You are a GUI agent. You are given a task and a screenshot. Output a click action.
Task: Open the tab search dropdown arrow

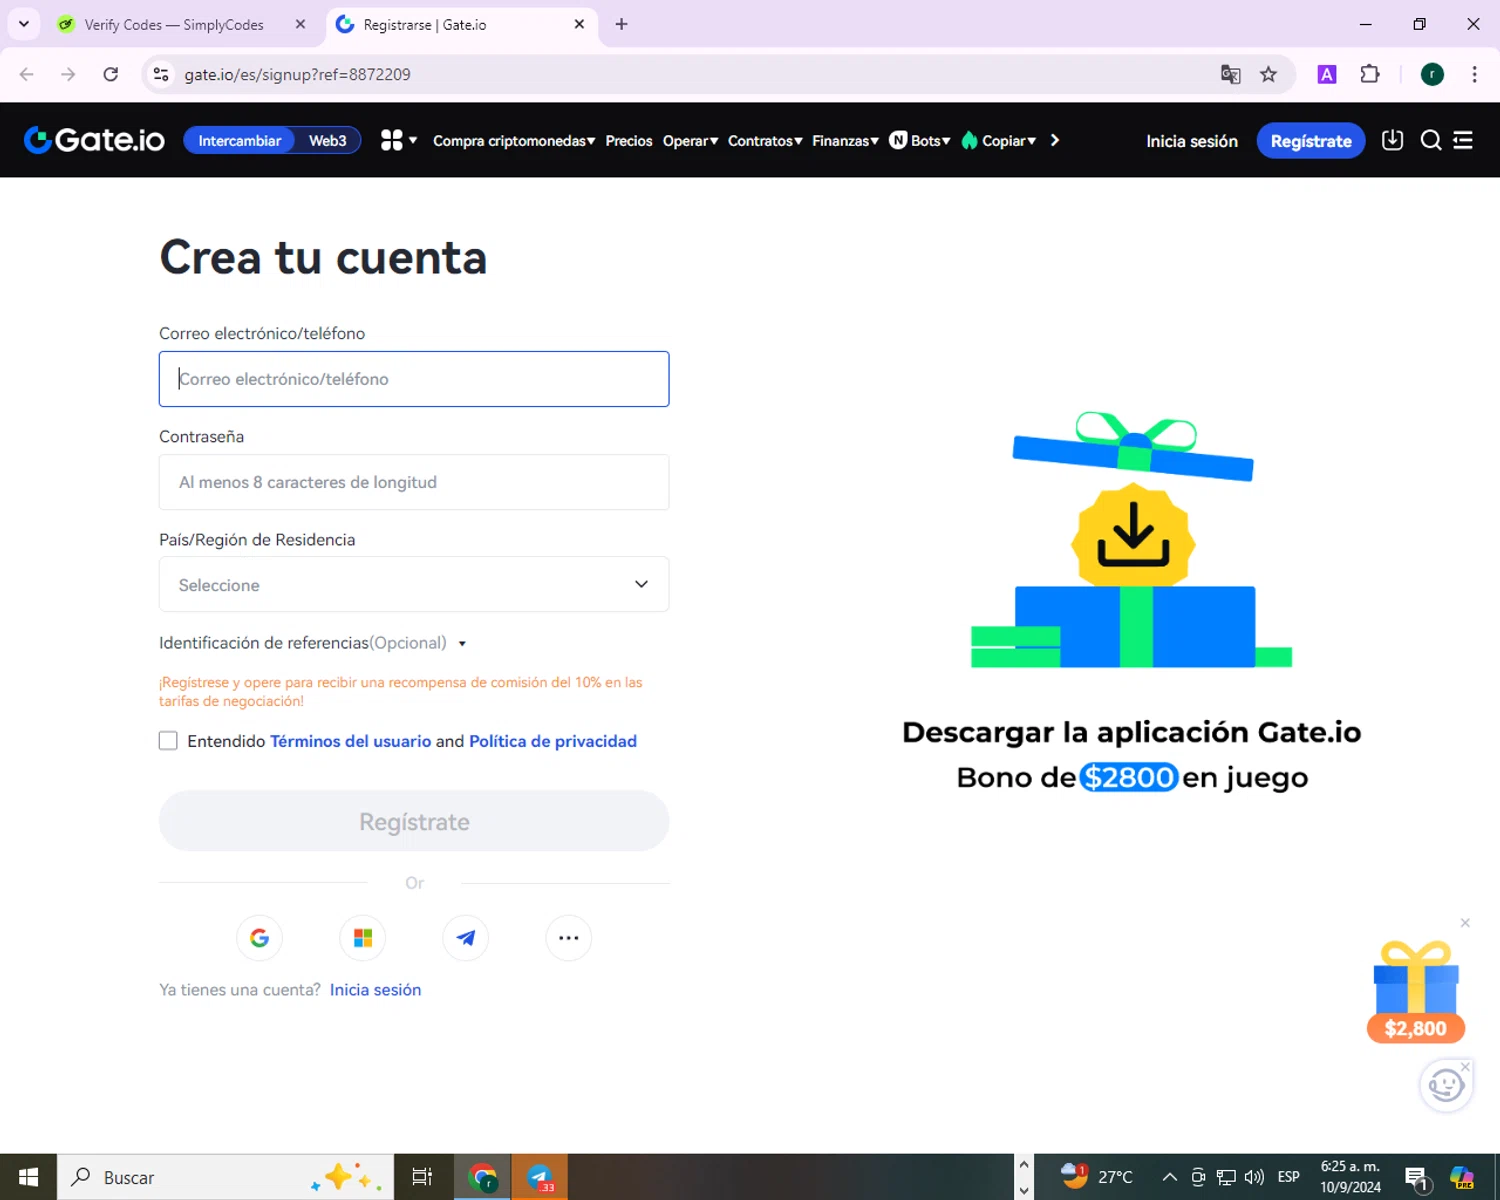click(24, 24)
